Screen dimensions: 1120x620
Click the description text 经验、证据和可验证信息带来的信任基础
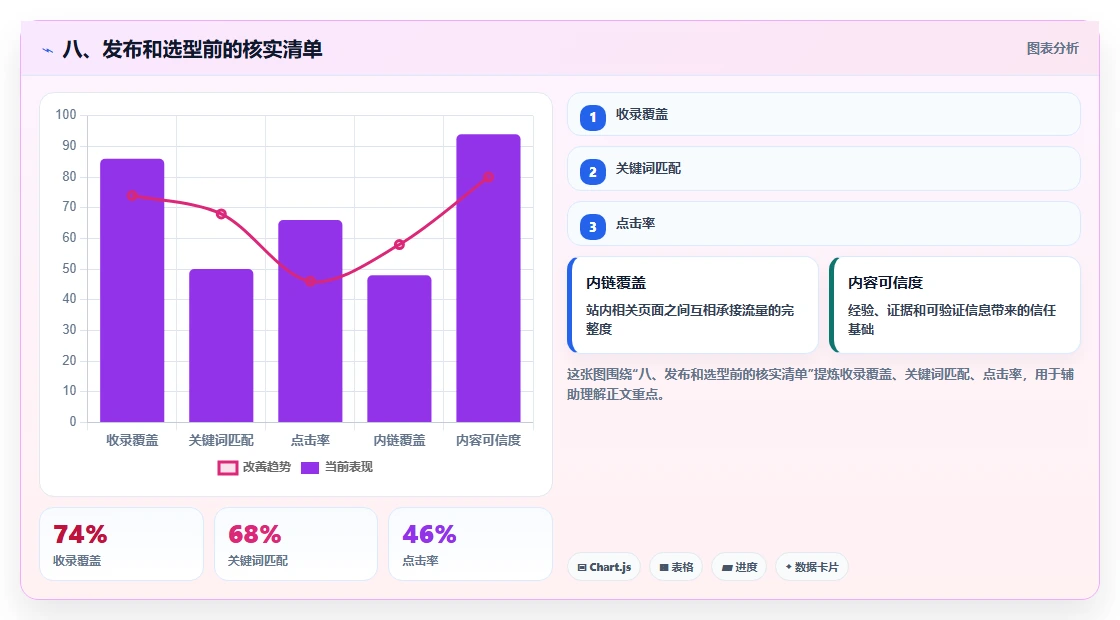[952, 319]
